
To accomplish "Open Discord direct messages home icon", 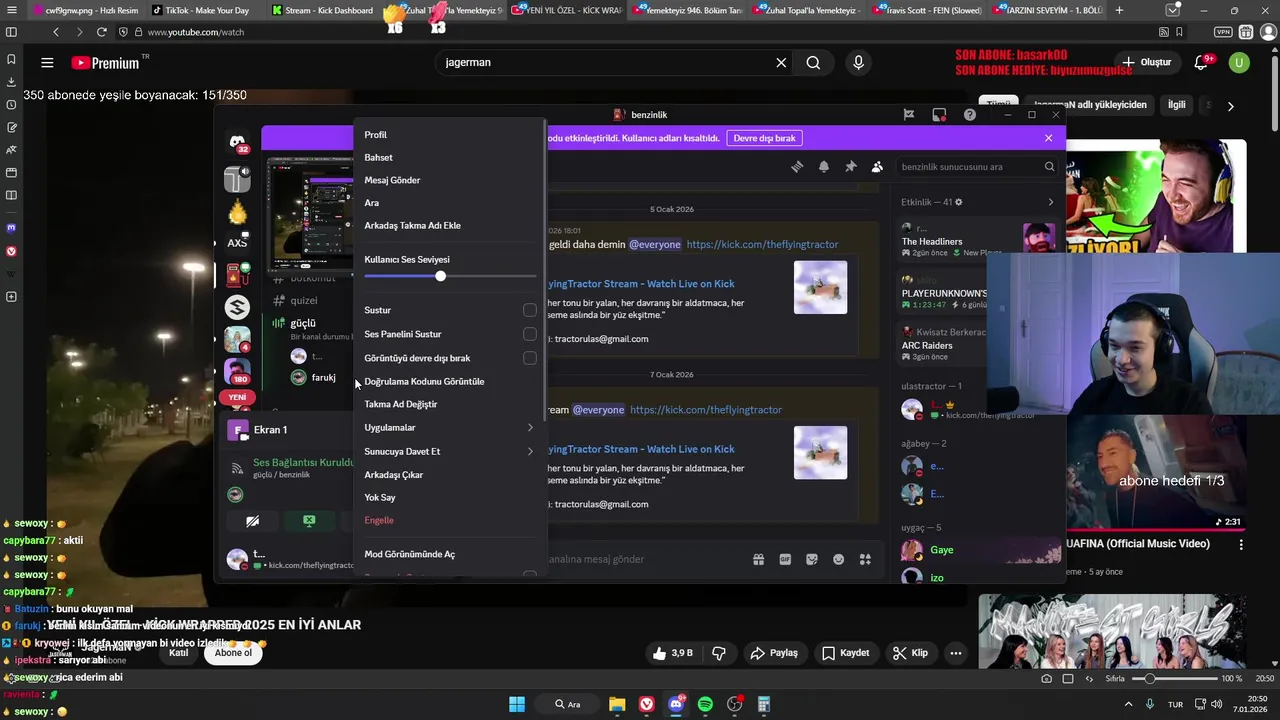I will [237, 142].
